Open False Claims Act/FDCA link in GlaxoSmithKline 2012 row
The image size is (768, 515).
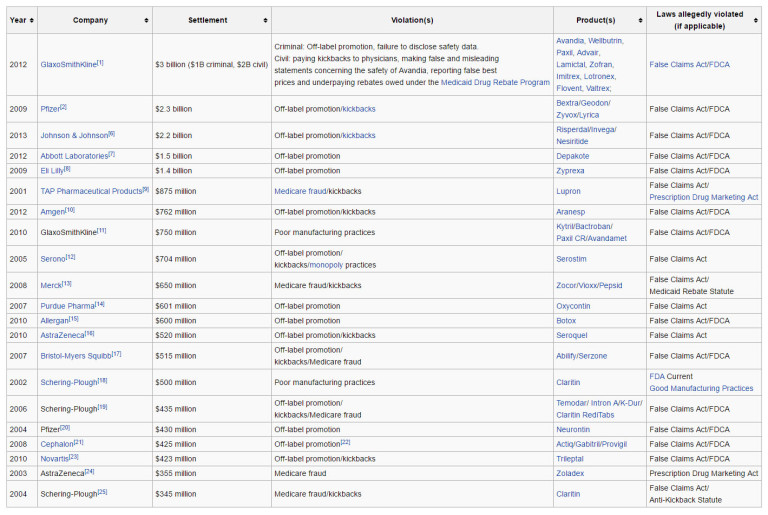click(x=690, y=65)
